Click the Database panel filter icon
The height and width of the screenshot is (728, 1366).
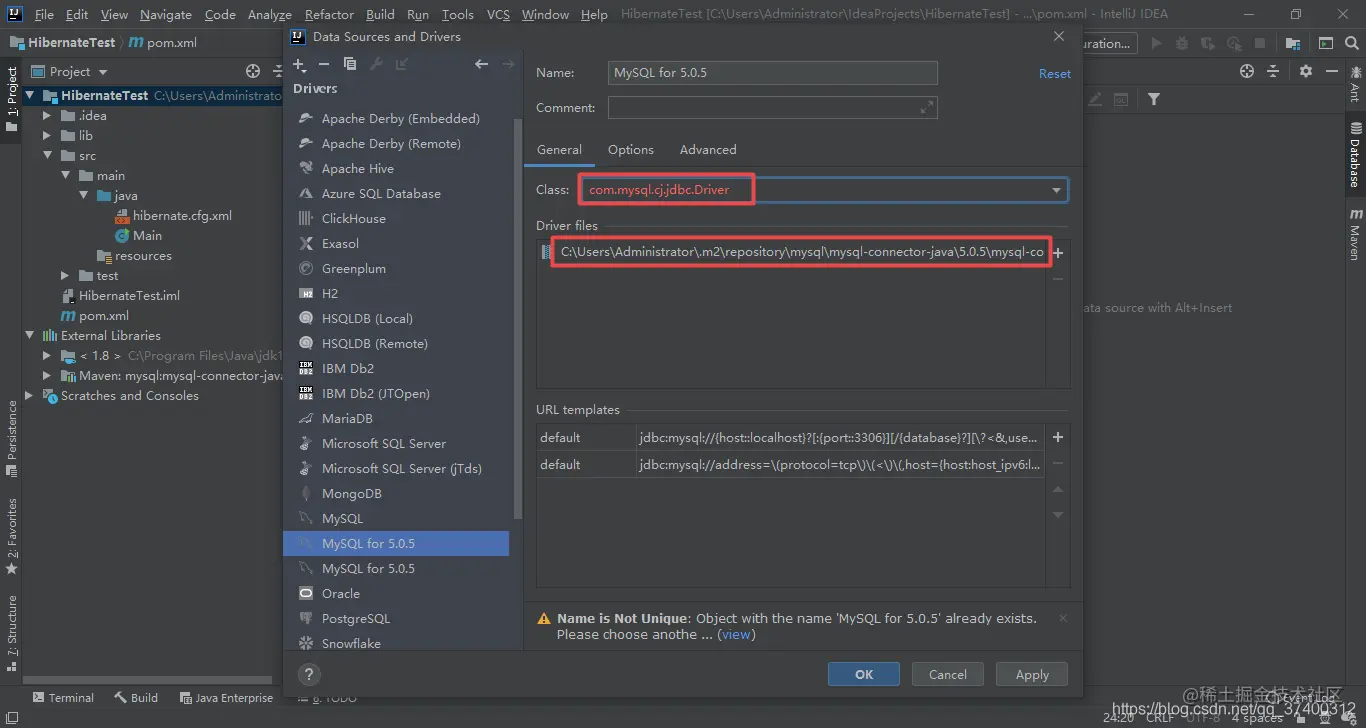[x=1154, y=99]
